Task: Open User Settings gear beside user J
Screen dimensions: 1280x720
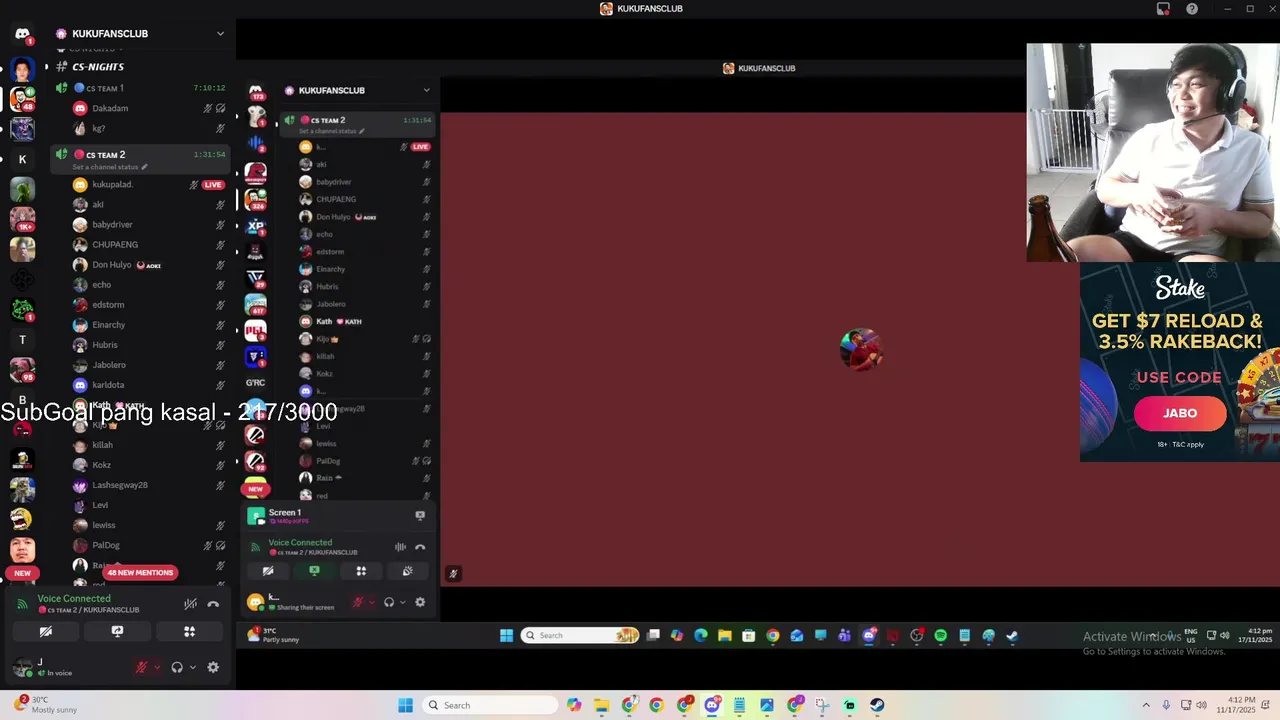Action: tap(213, 667)
